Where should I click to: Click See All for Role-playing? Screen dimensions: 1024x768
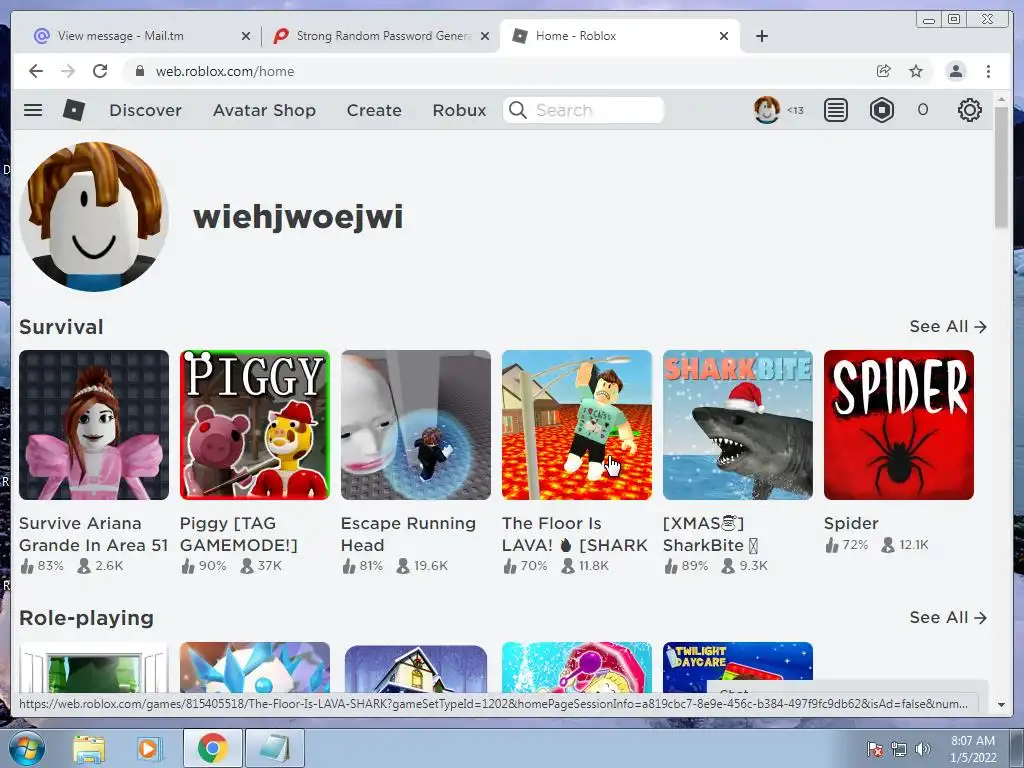[x=948, y=617]
